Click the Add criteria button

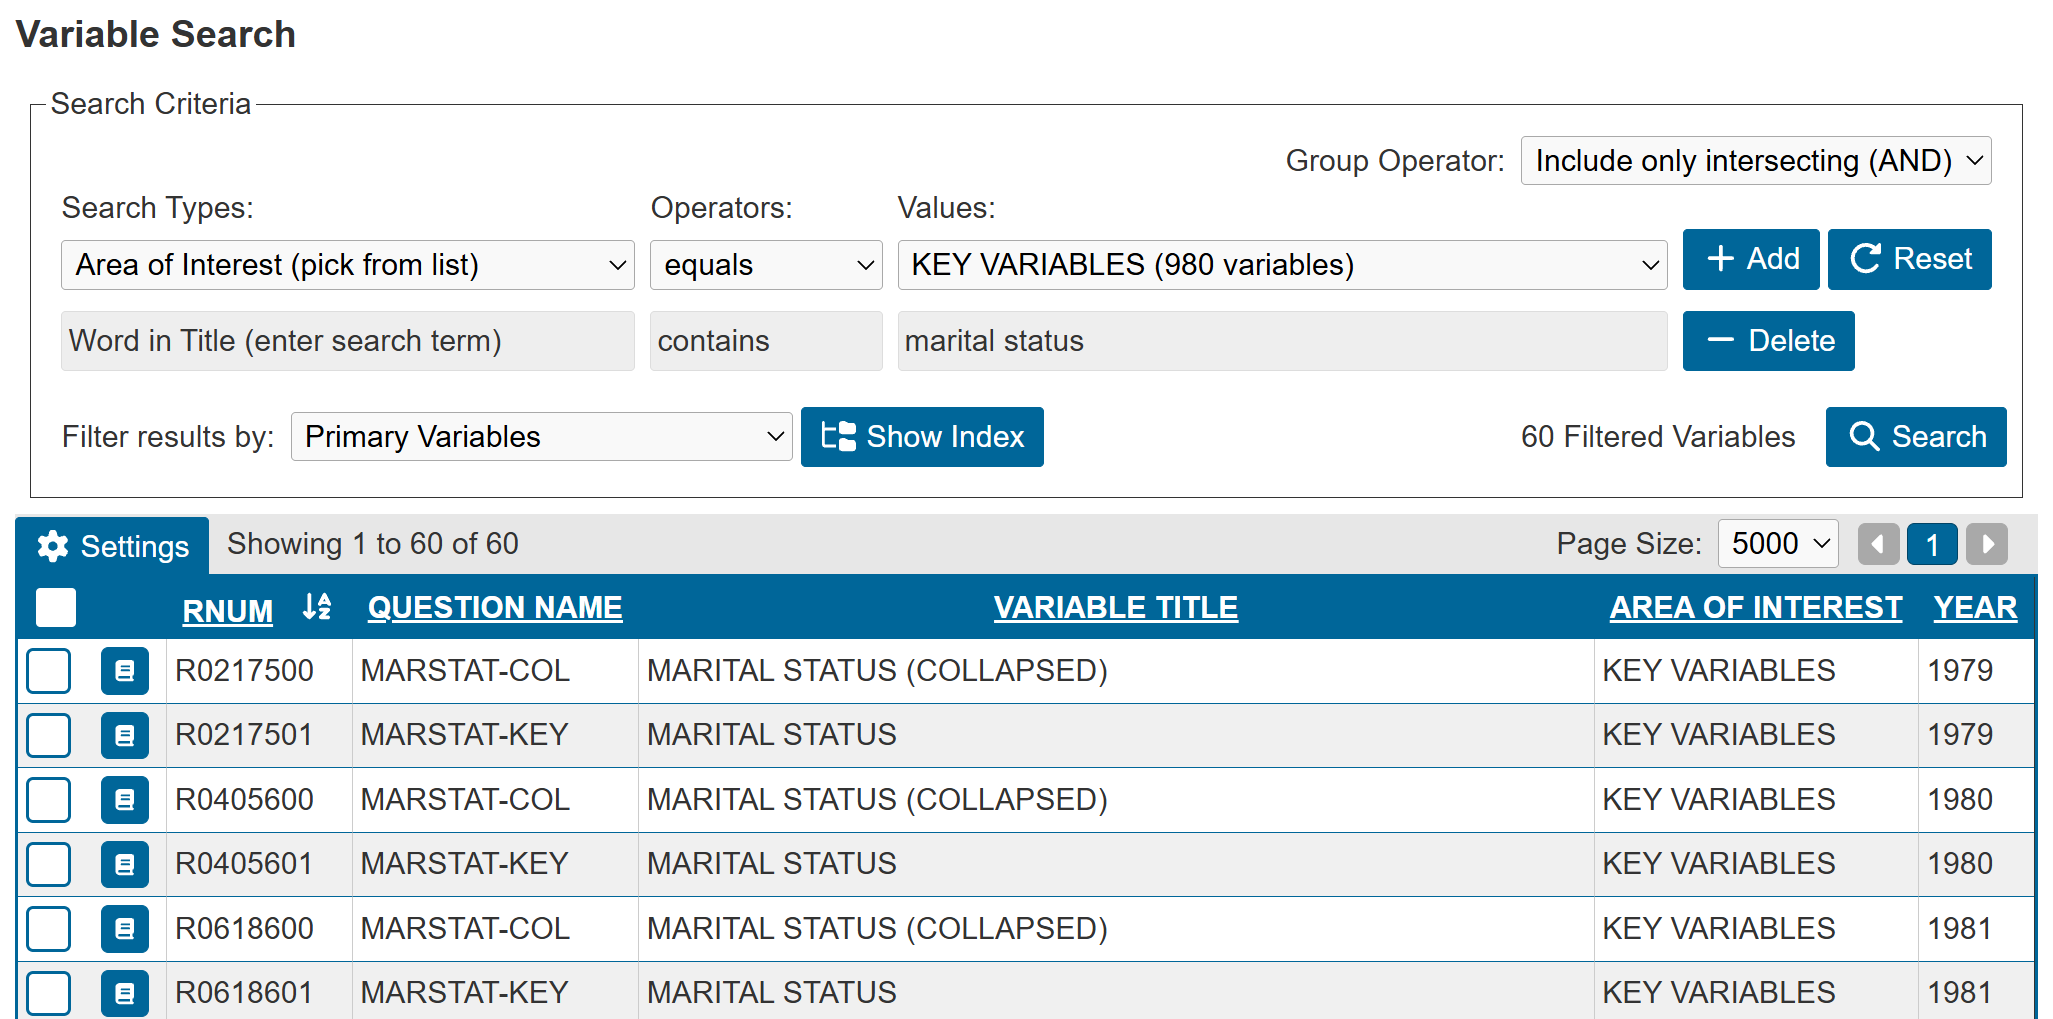(x=1751, y=259)
